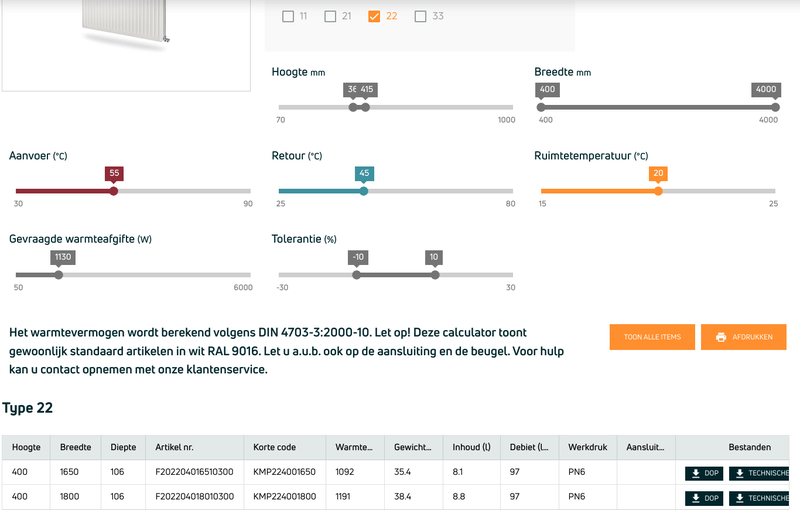Click the Inhoud (l) column header

click(472, 447)
